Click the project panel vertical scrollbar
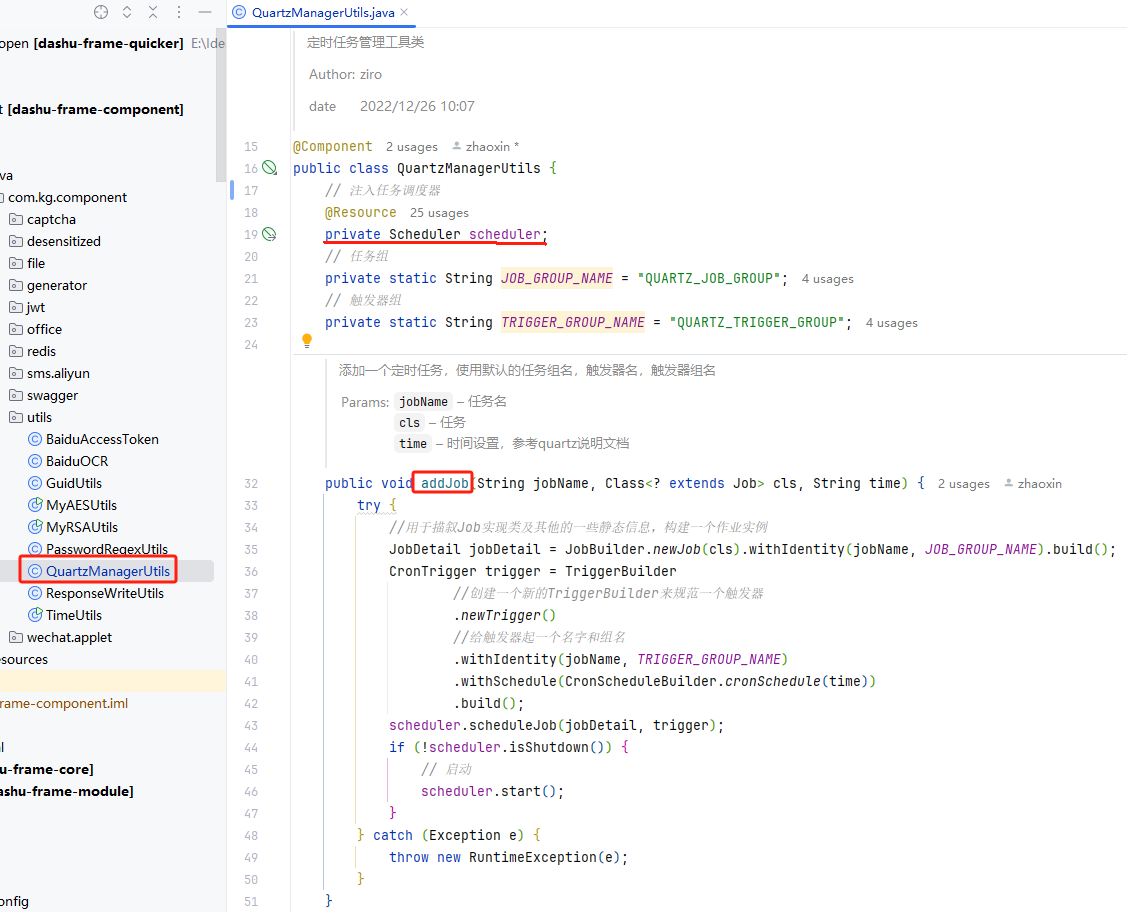Viewport: 1127px width, 912px height. (x=221, y=106)
